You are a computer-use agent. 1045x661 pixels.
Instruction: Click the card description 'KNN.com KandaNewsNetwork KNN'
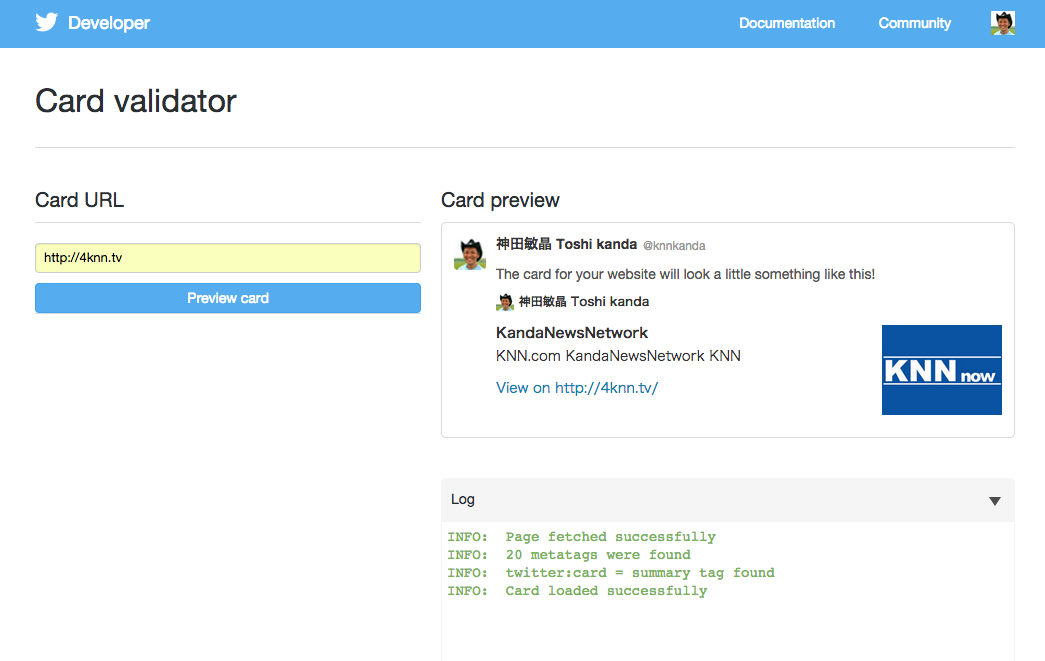618,356
